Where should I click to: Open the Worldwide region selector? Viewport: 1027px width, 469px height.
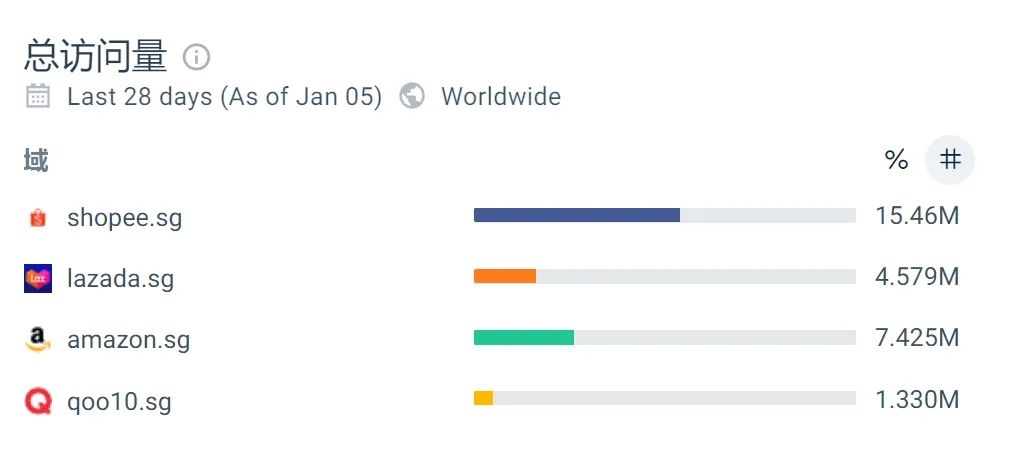point(501,96)
